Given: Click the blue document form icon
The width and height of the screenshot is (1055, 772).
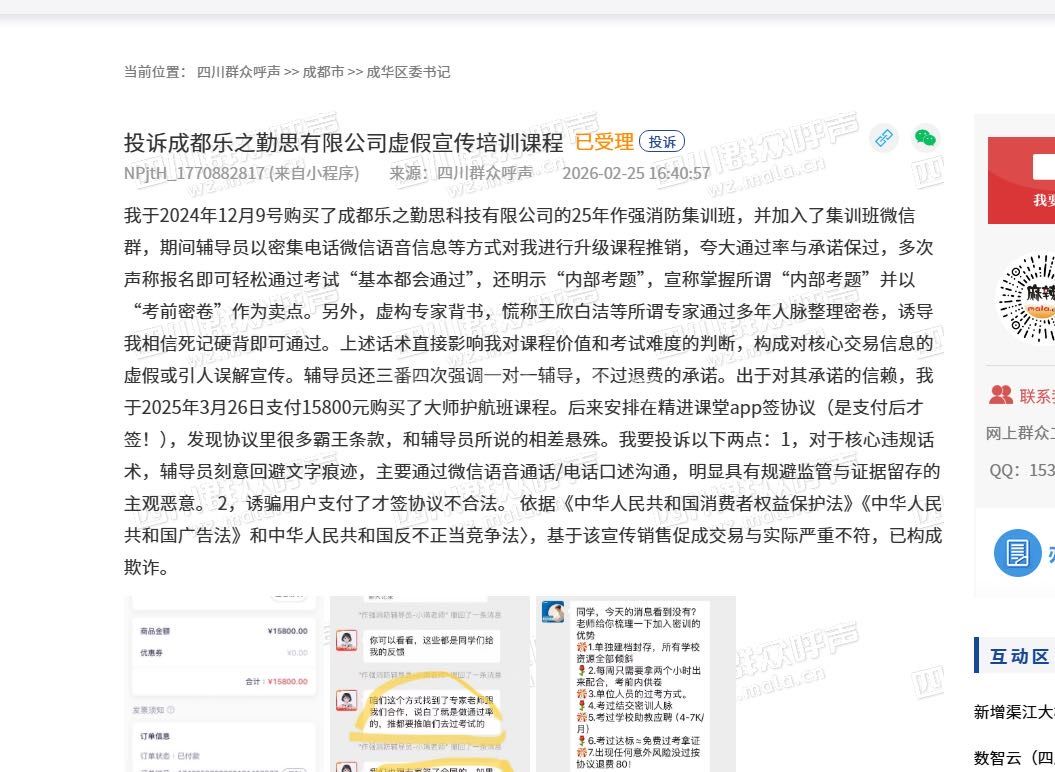Looking at the screenshot, I should pyautogui.click(x=1017, y=553).
